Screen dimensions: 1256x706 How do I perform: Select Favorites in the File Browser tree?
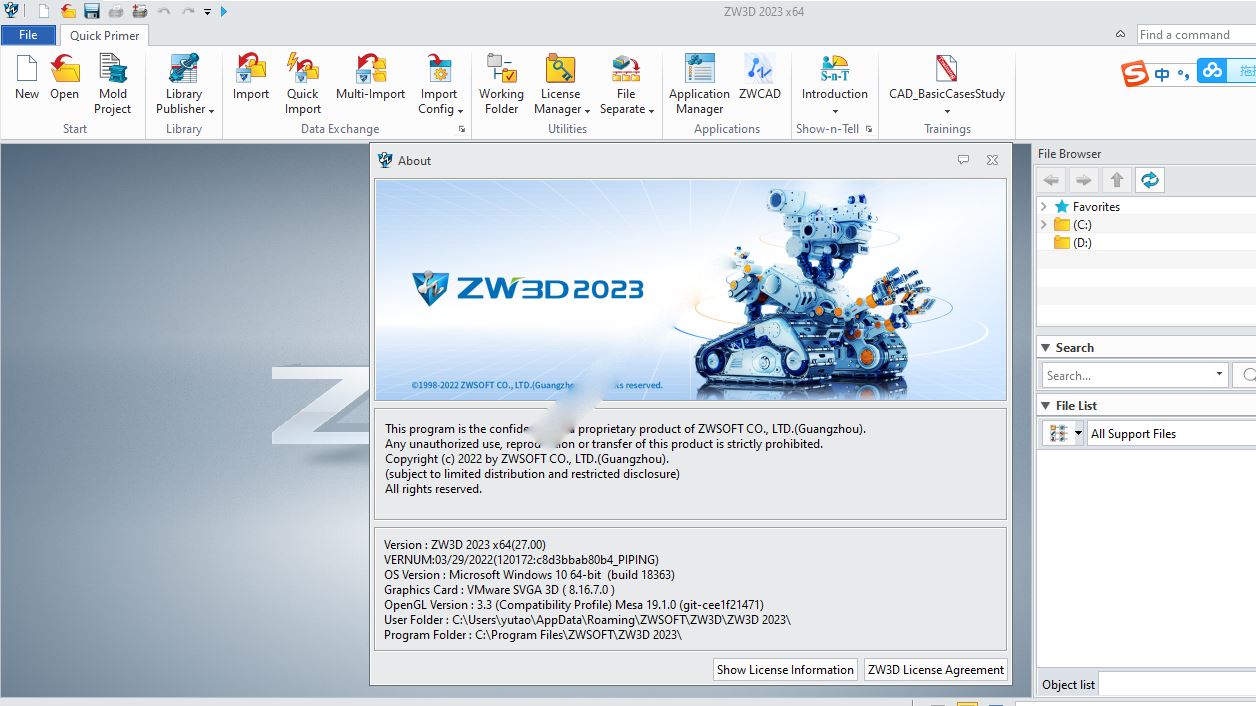coord(1096,207)
